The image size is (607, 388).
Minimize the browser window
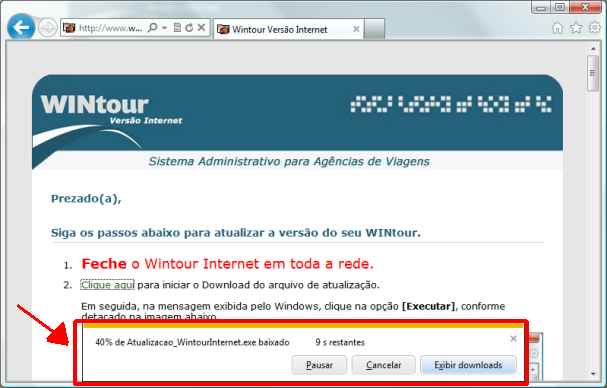pos(541,7)
